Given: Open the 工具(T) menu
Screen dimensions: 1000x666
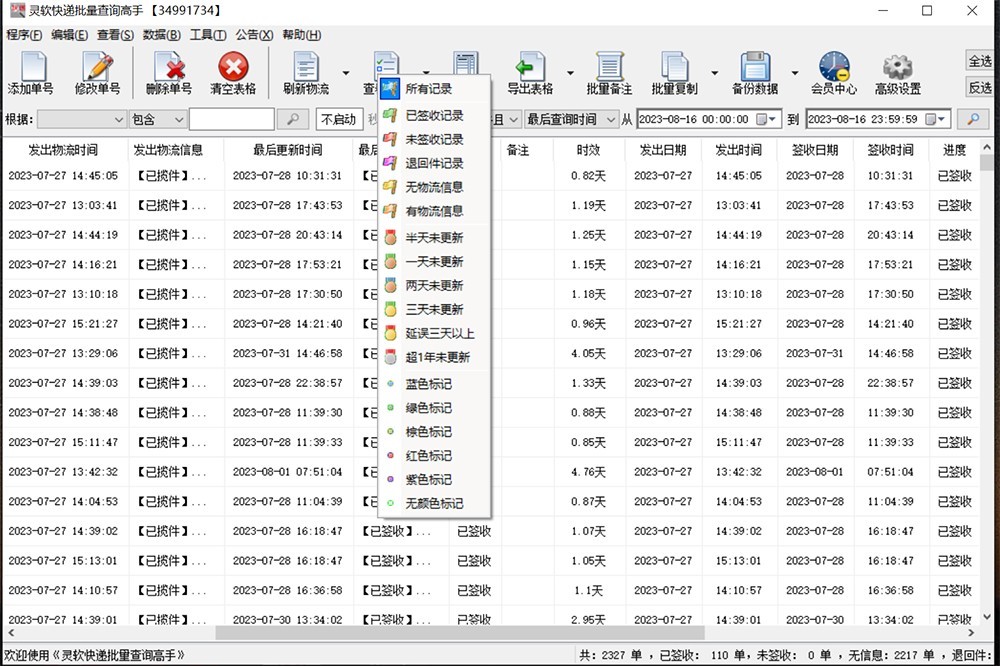Looking at the screenshot, I should [x=207, y=34].
